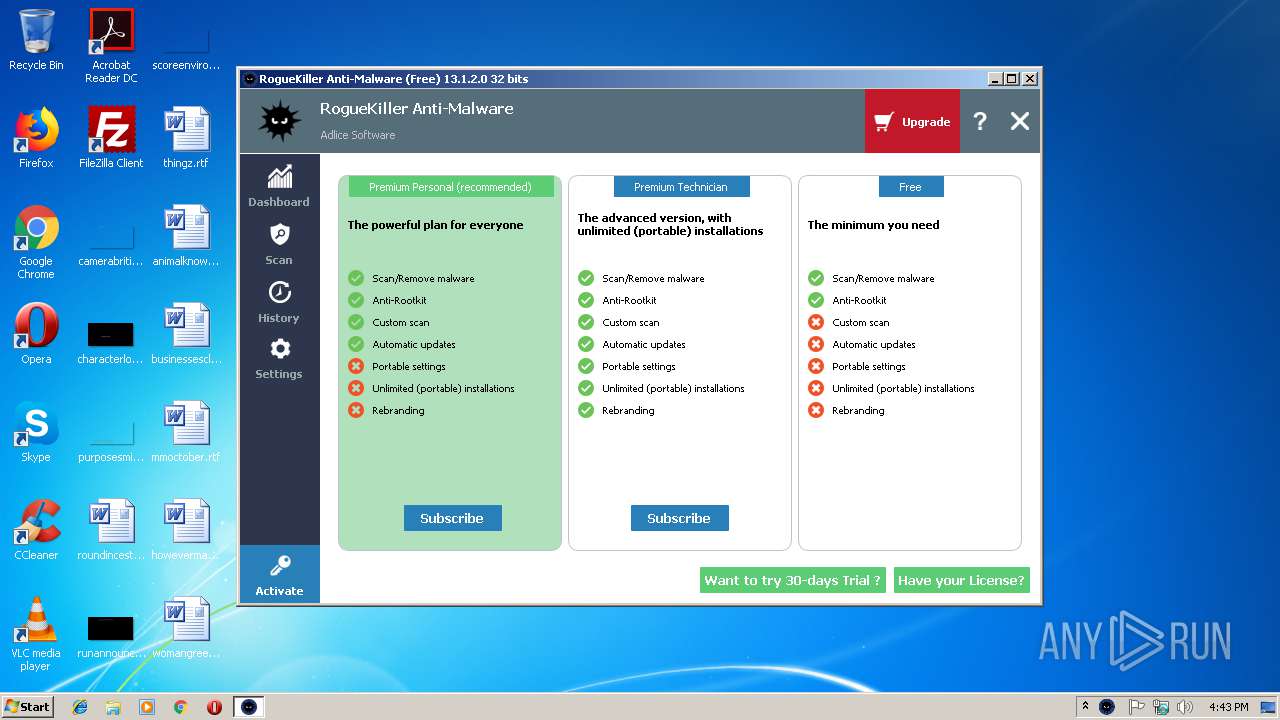Launch Google Chrome desktop shortcut
The image size is (1280, 720).
(36, 243)
